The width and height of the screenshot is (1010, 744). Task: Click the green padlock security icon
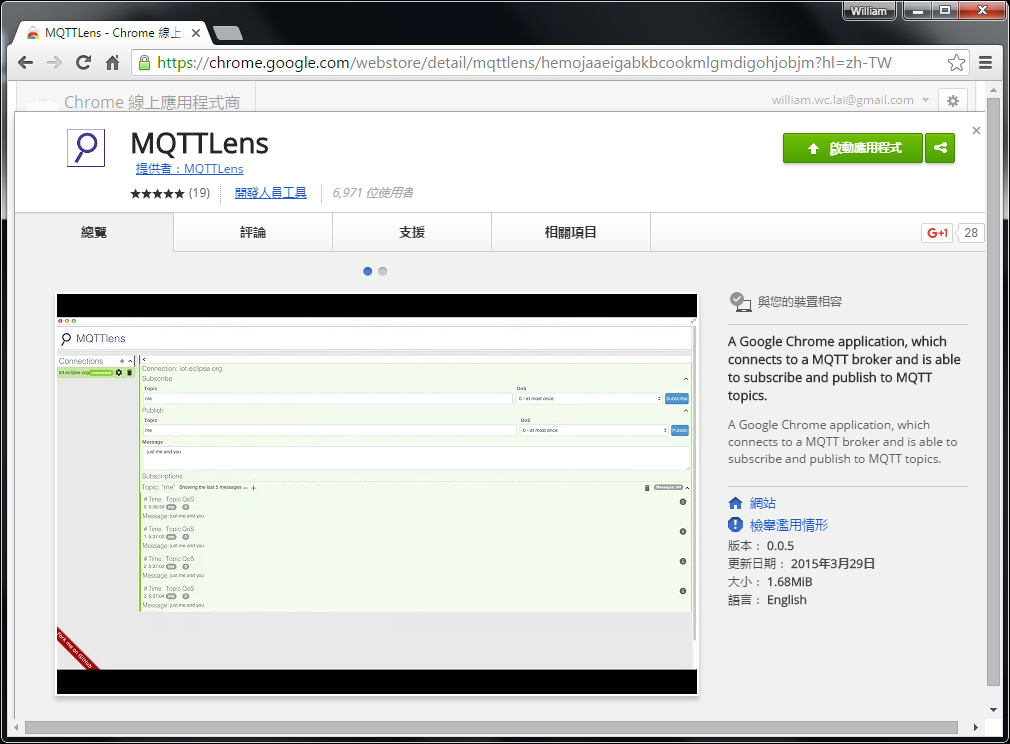(144, 62)
